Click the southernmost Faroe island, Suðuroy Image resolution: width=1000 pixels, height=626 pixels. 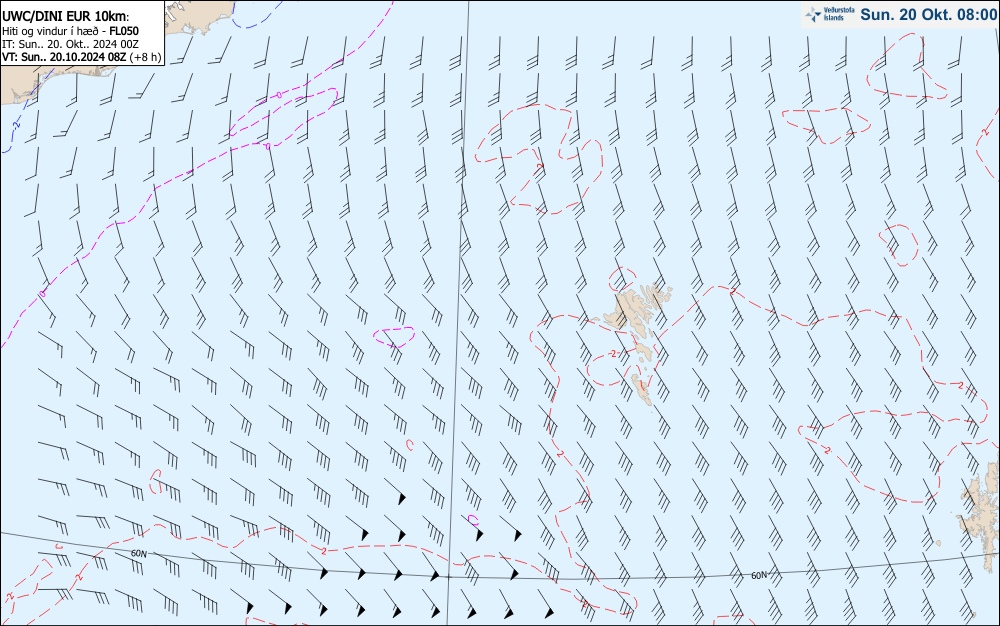642,389
